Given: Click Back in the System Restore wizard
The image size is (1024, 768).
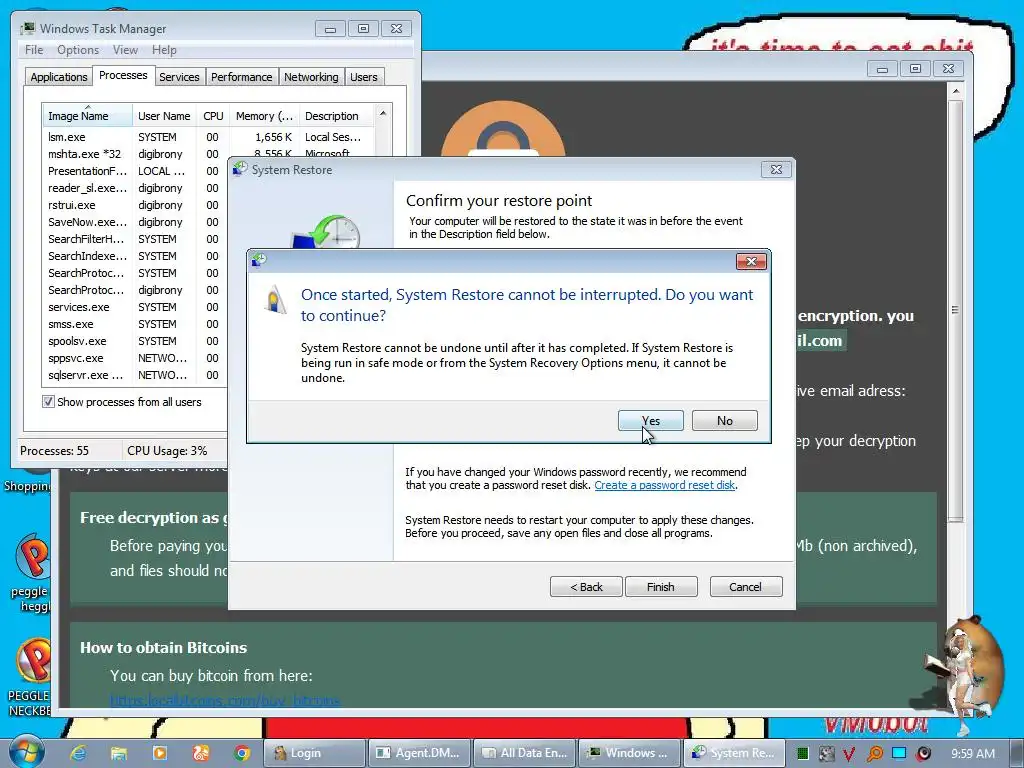Looking at the screenshot, I should [586, 586].
